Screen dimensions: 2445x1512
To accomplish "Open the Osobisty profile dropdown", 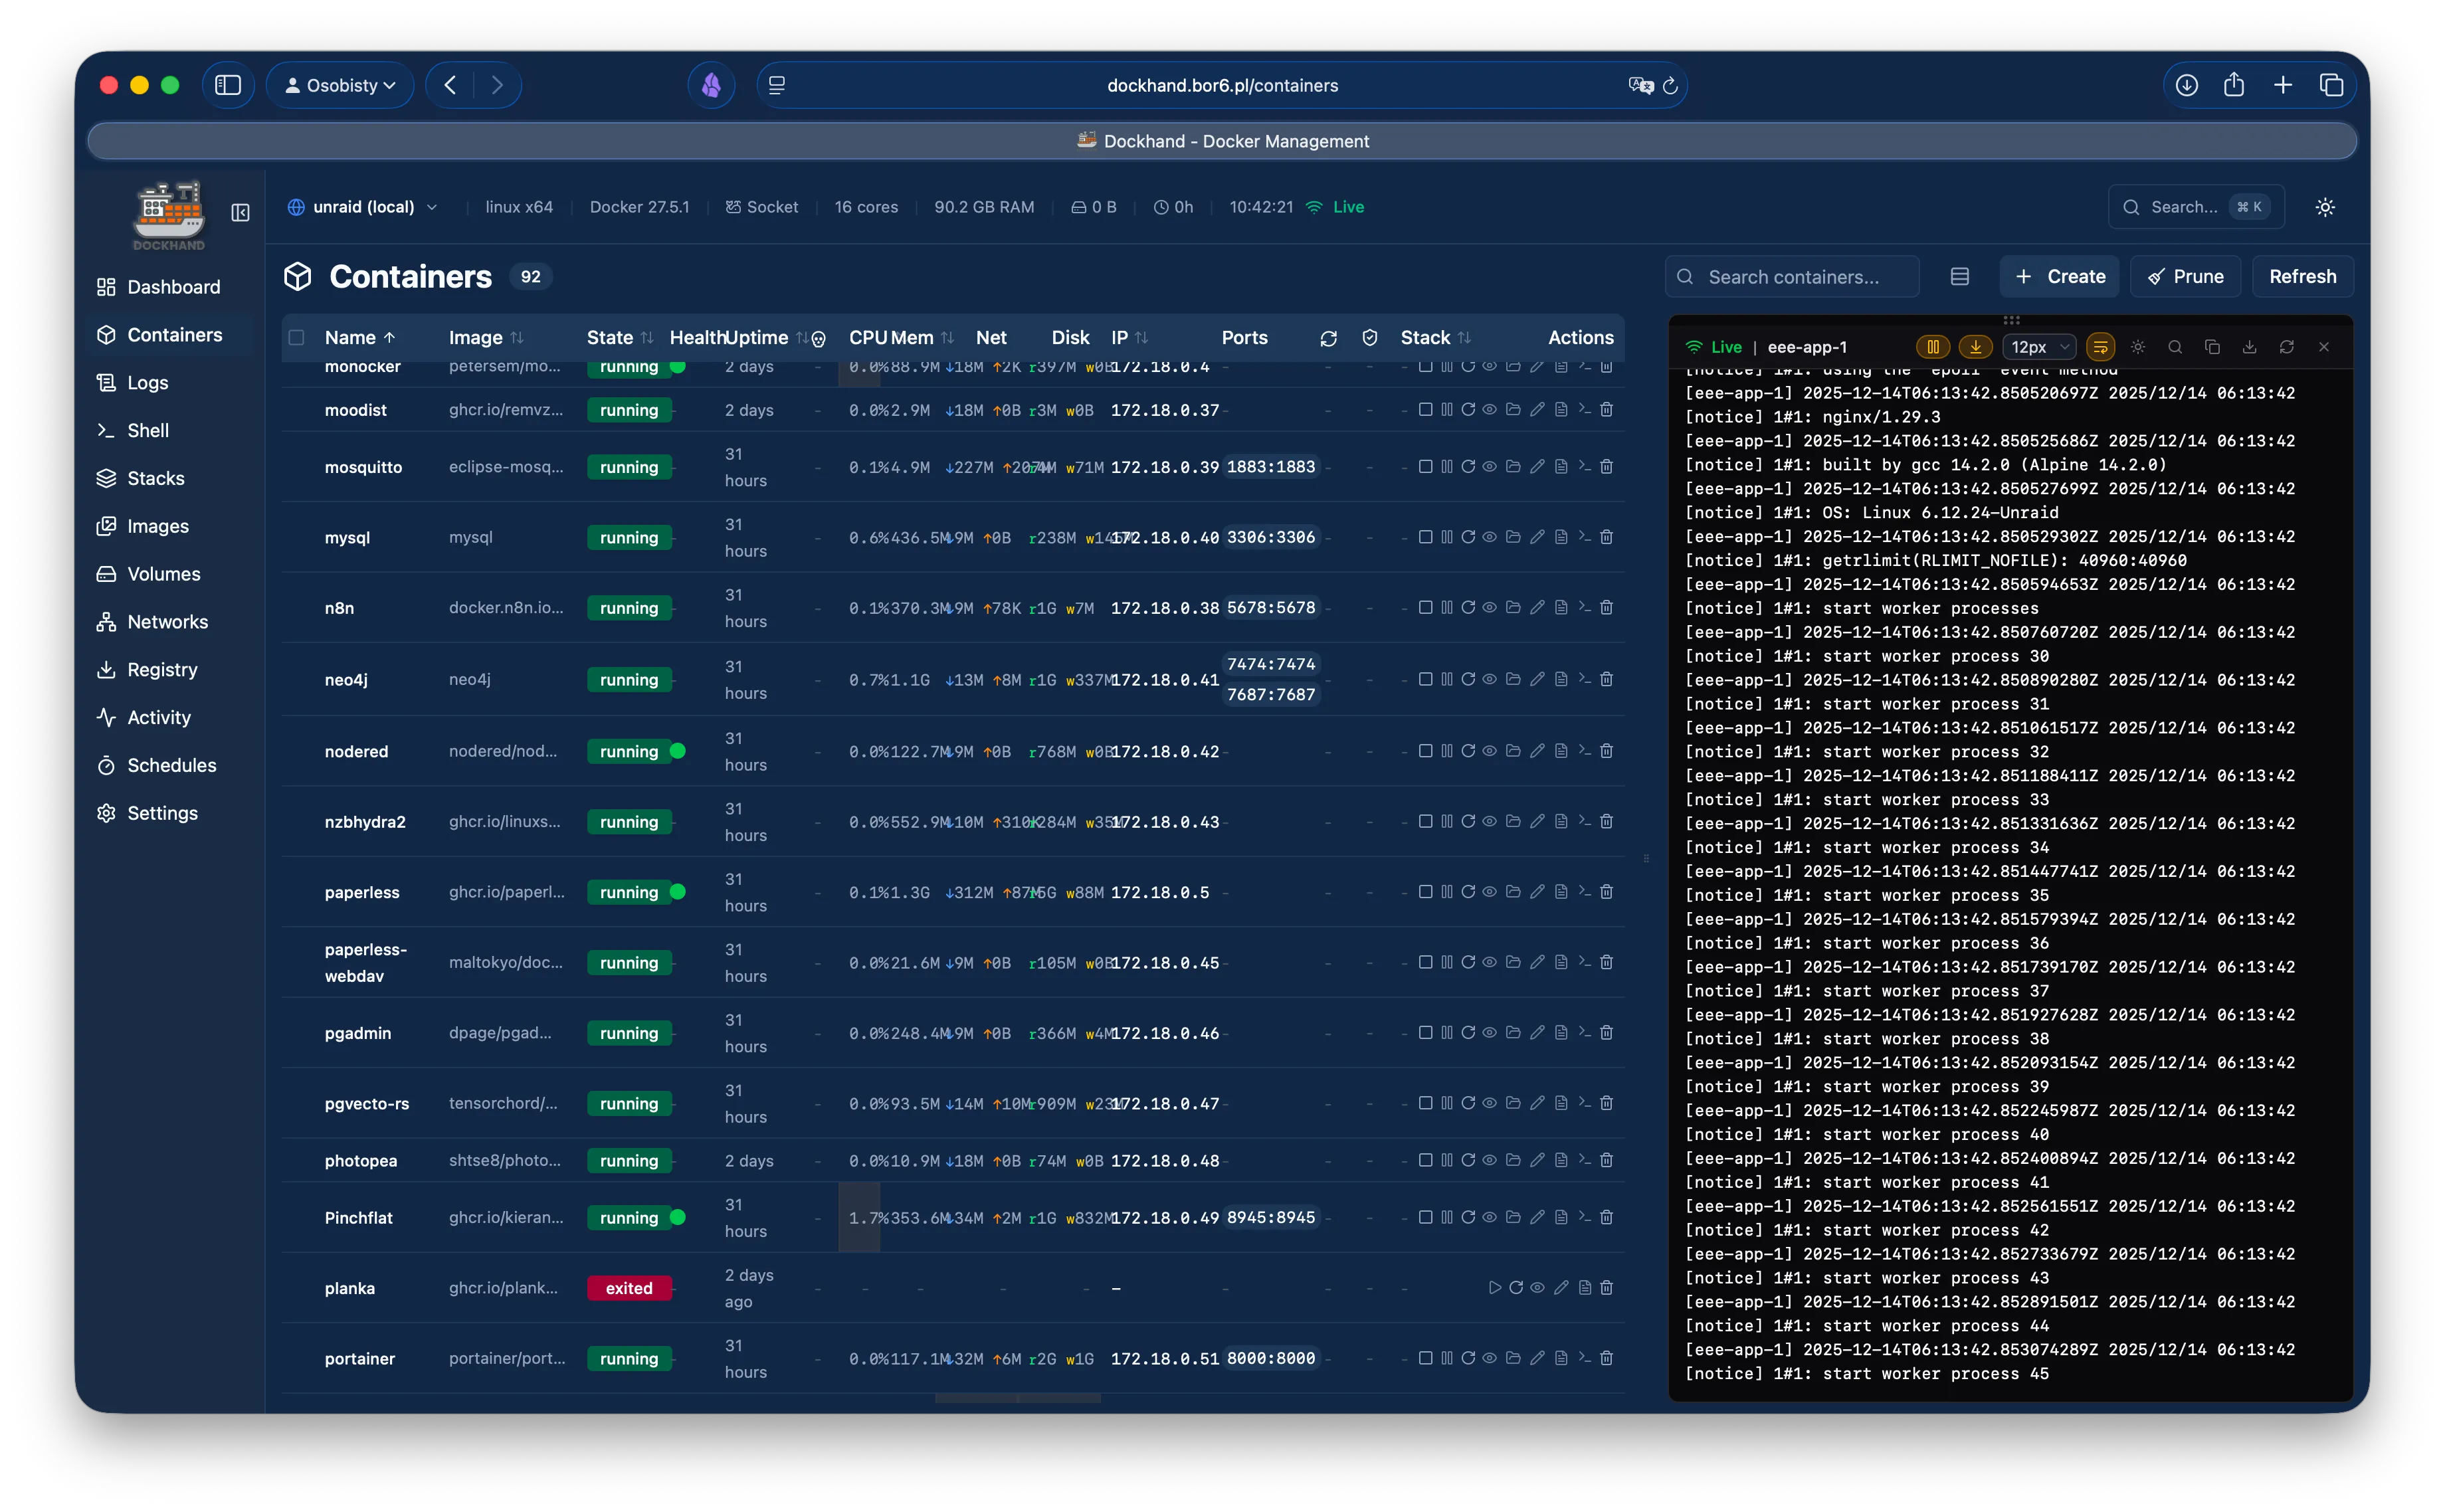I will tap(340, 85).
